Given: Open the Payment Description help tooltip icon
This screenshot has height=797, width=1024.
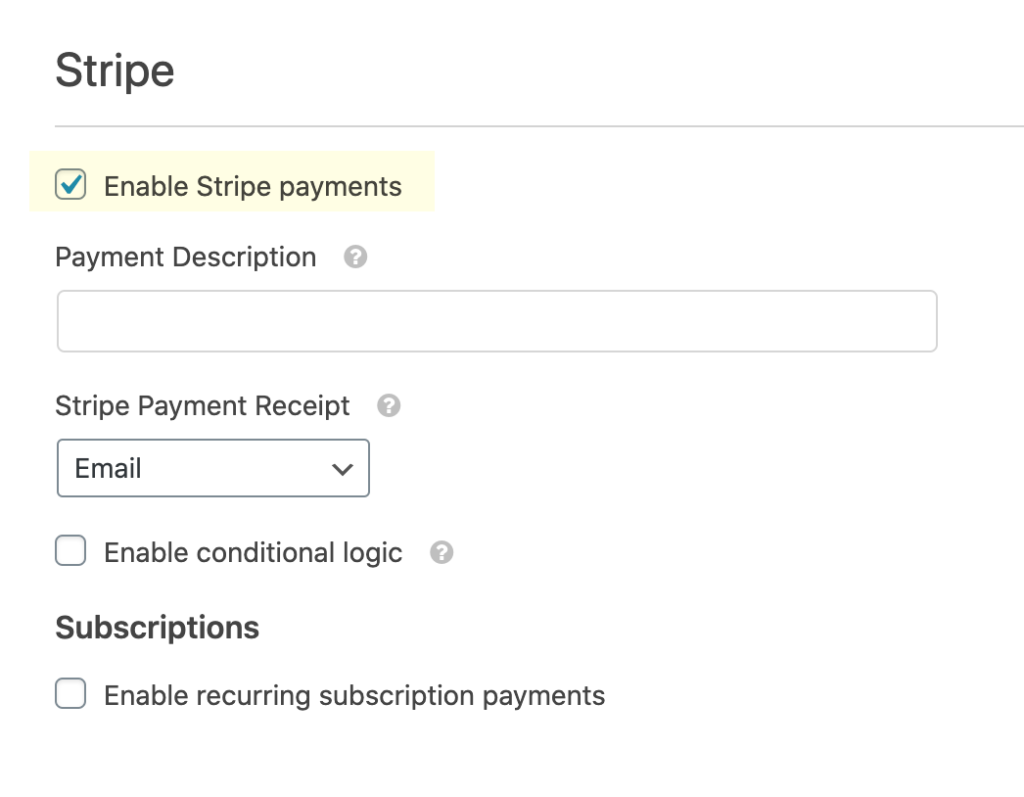Looking at the screenshot, I should click(355, 257).
